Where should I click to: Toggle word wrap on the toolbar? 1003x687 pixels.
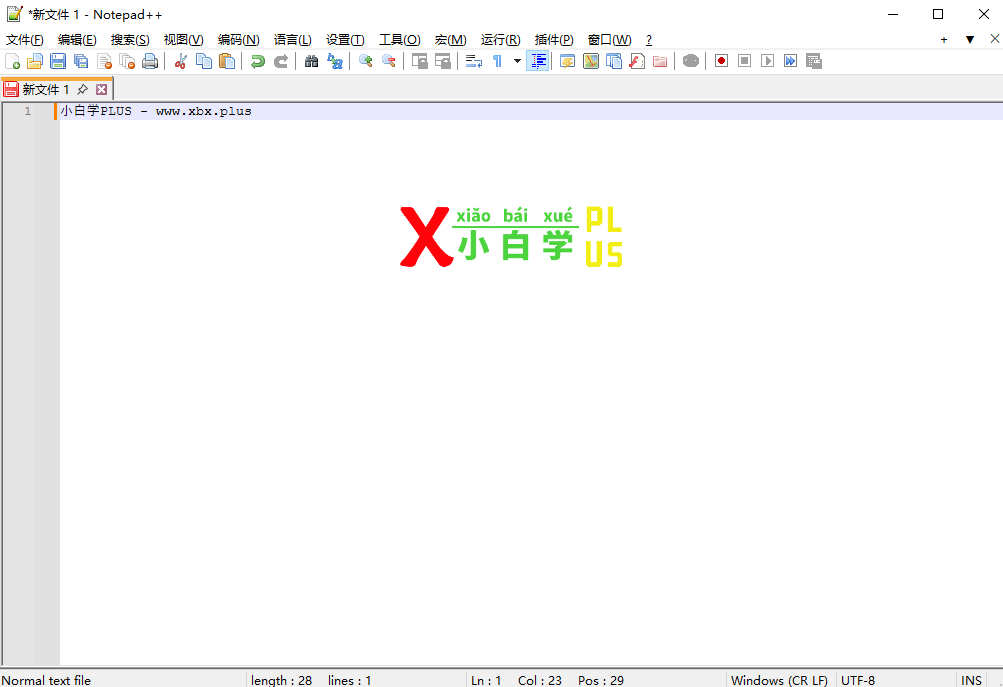coord(472,60)
